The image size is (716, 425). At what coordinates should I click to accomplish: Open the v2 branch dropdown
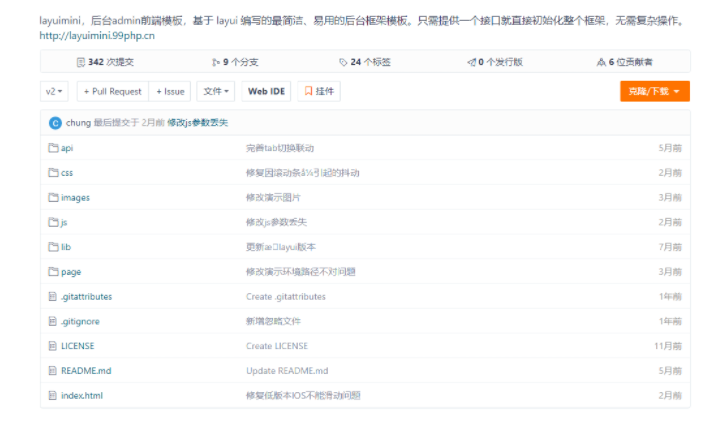point(54,91)
